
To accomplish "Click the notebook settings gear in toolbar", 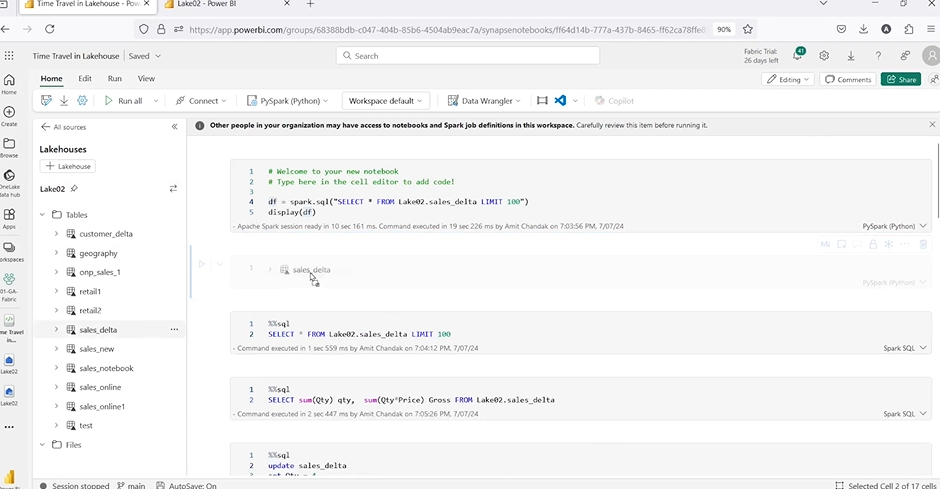I will pyautogui.click(x=82, y=101).
